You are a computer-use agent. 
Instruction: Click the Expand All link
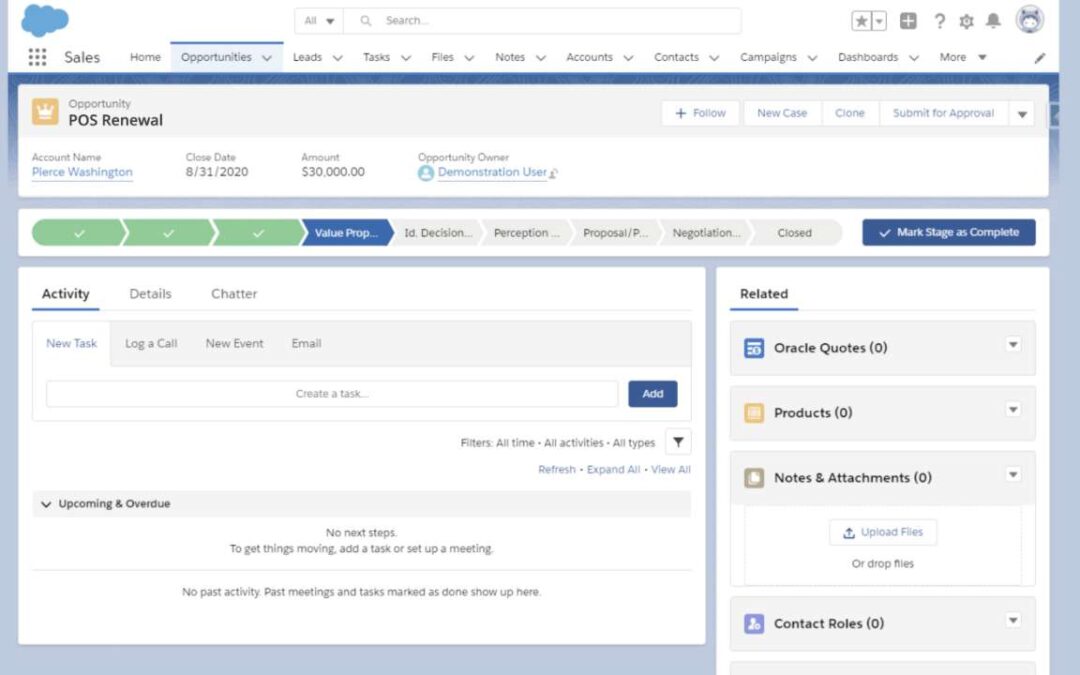pyautogui.click(x=613, y=470)
